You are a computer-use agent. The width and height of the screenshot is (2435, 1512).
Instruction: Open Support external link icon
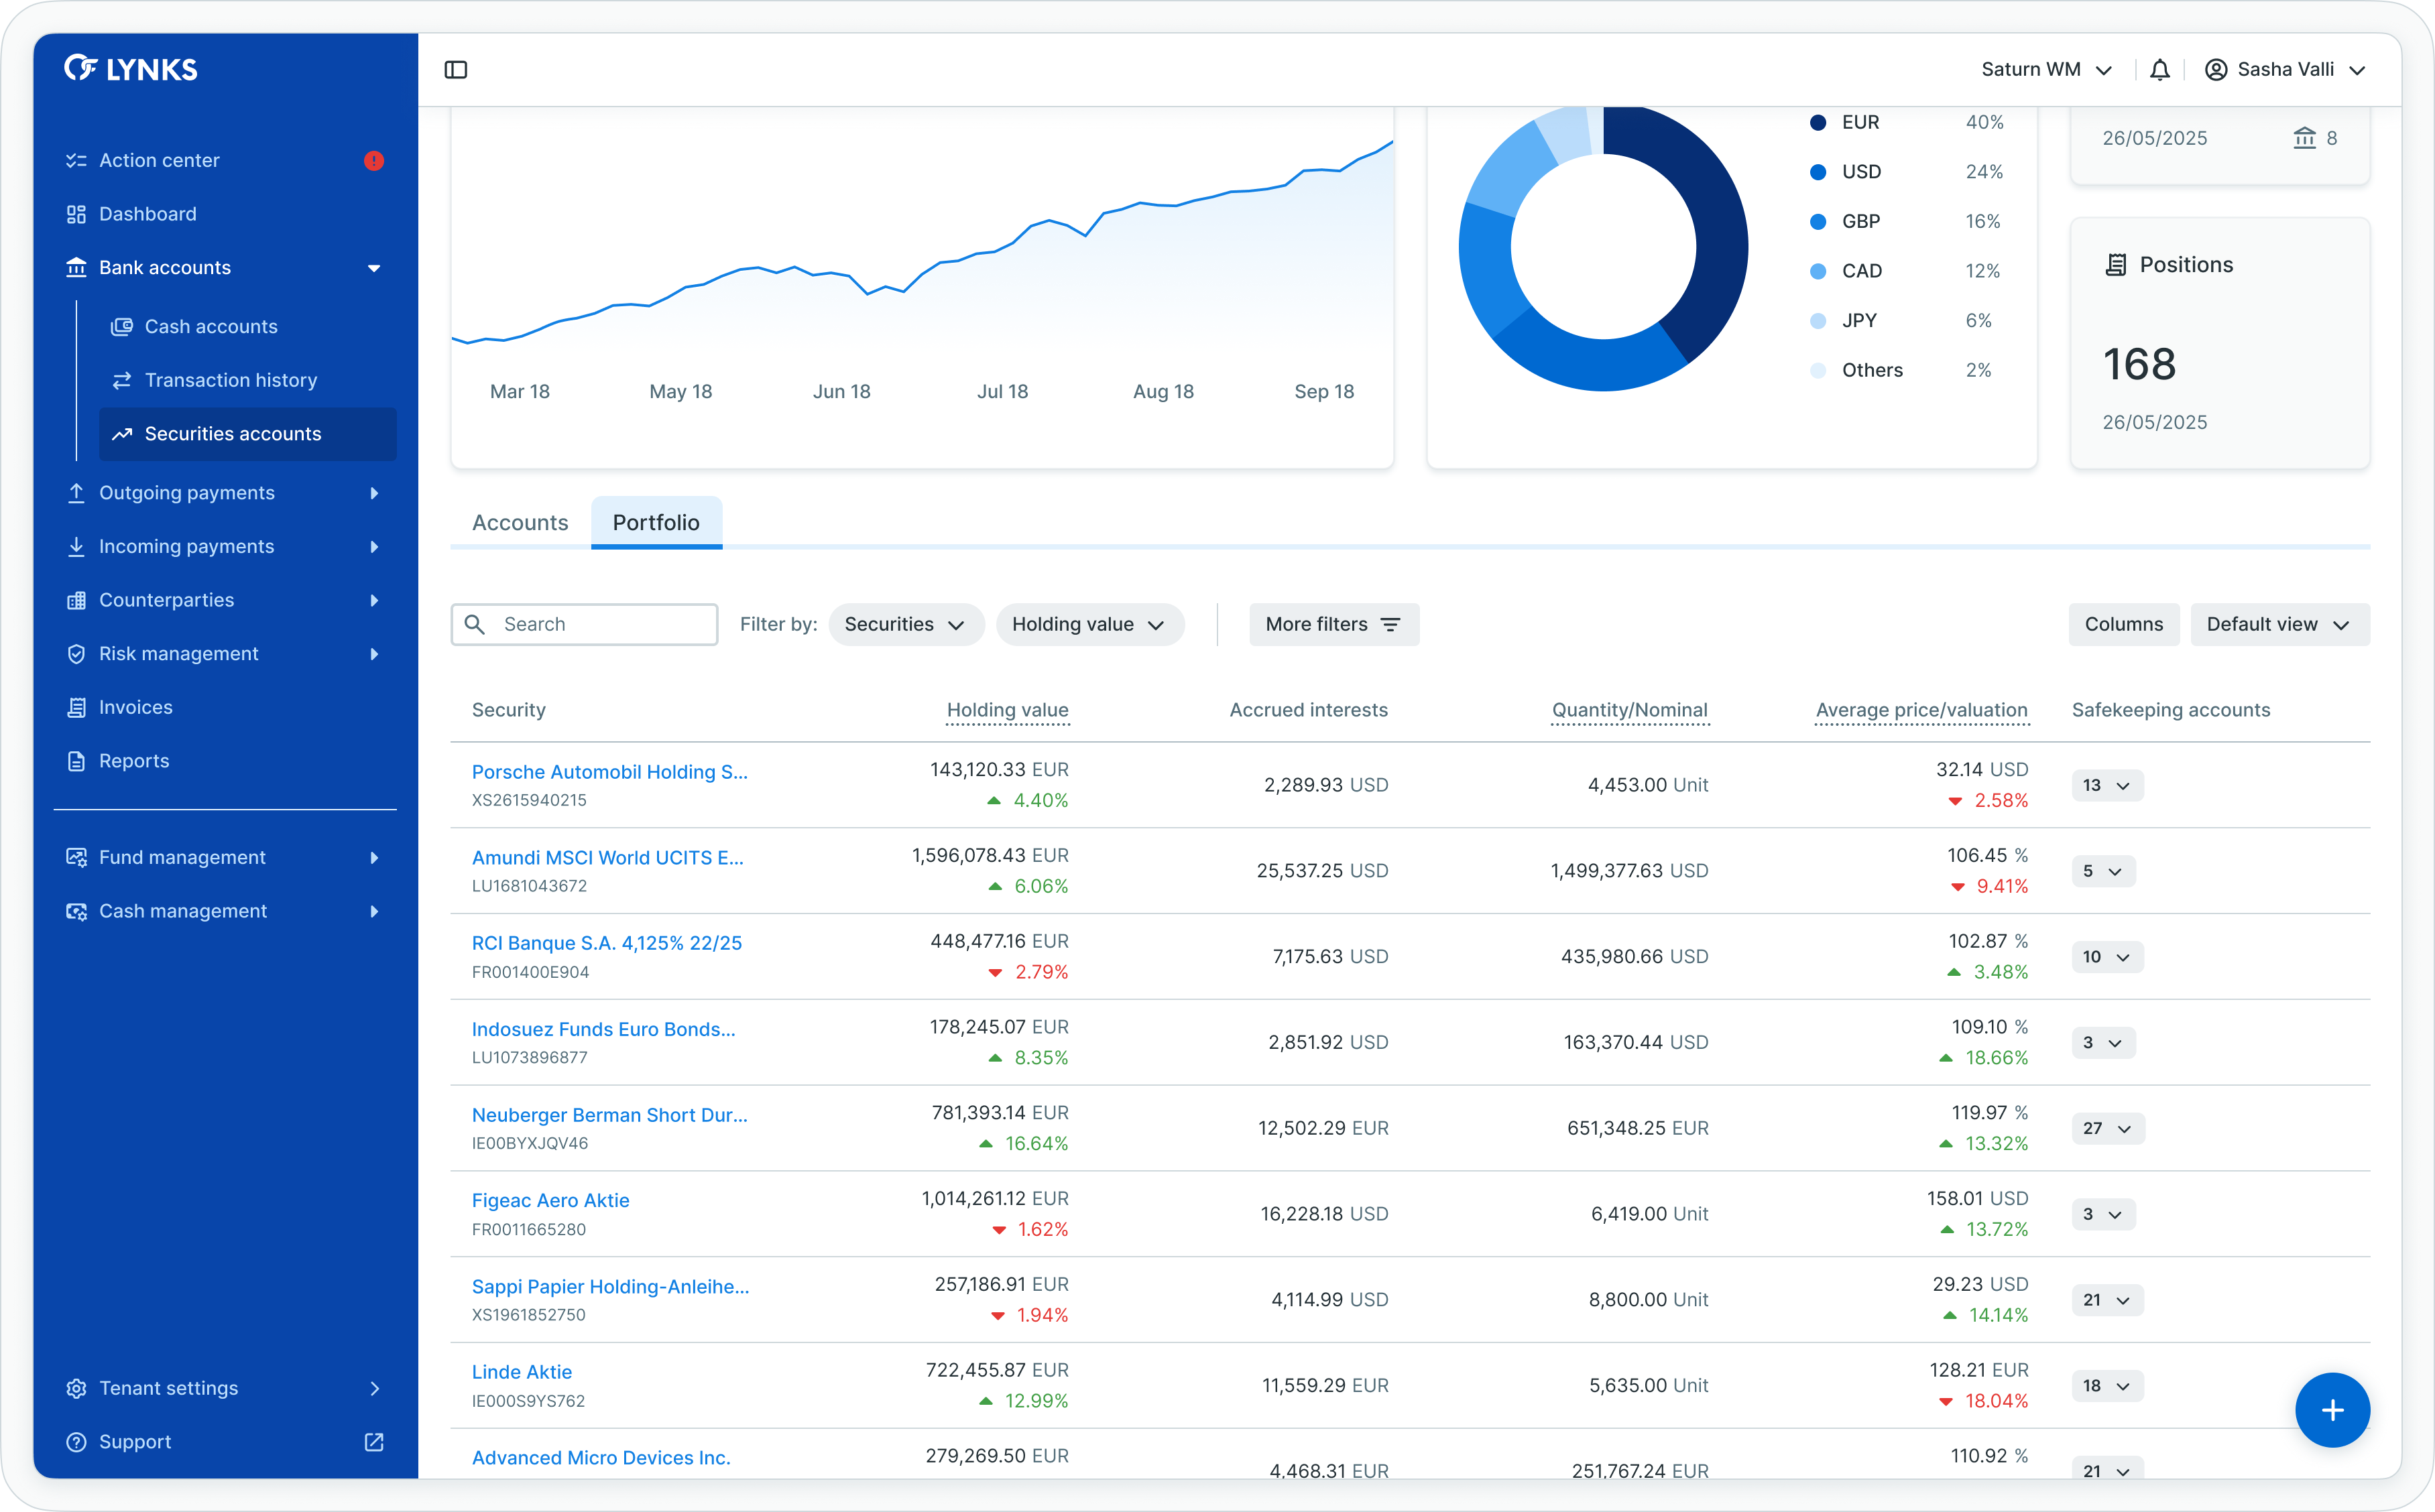pyautogui.click(x=374, y=1442)
